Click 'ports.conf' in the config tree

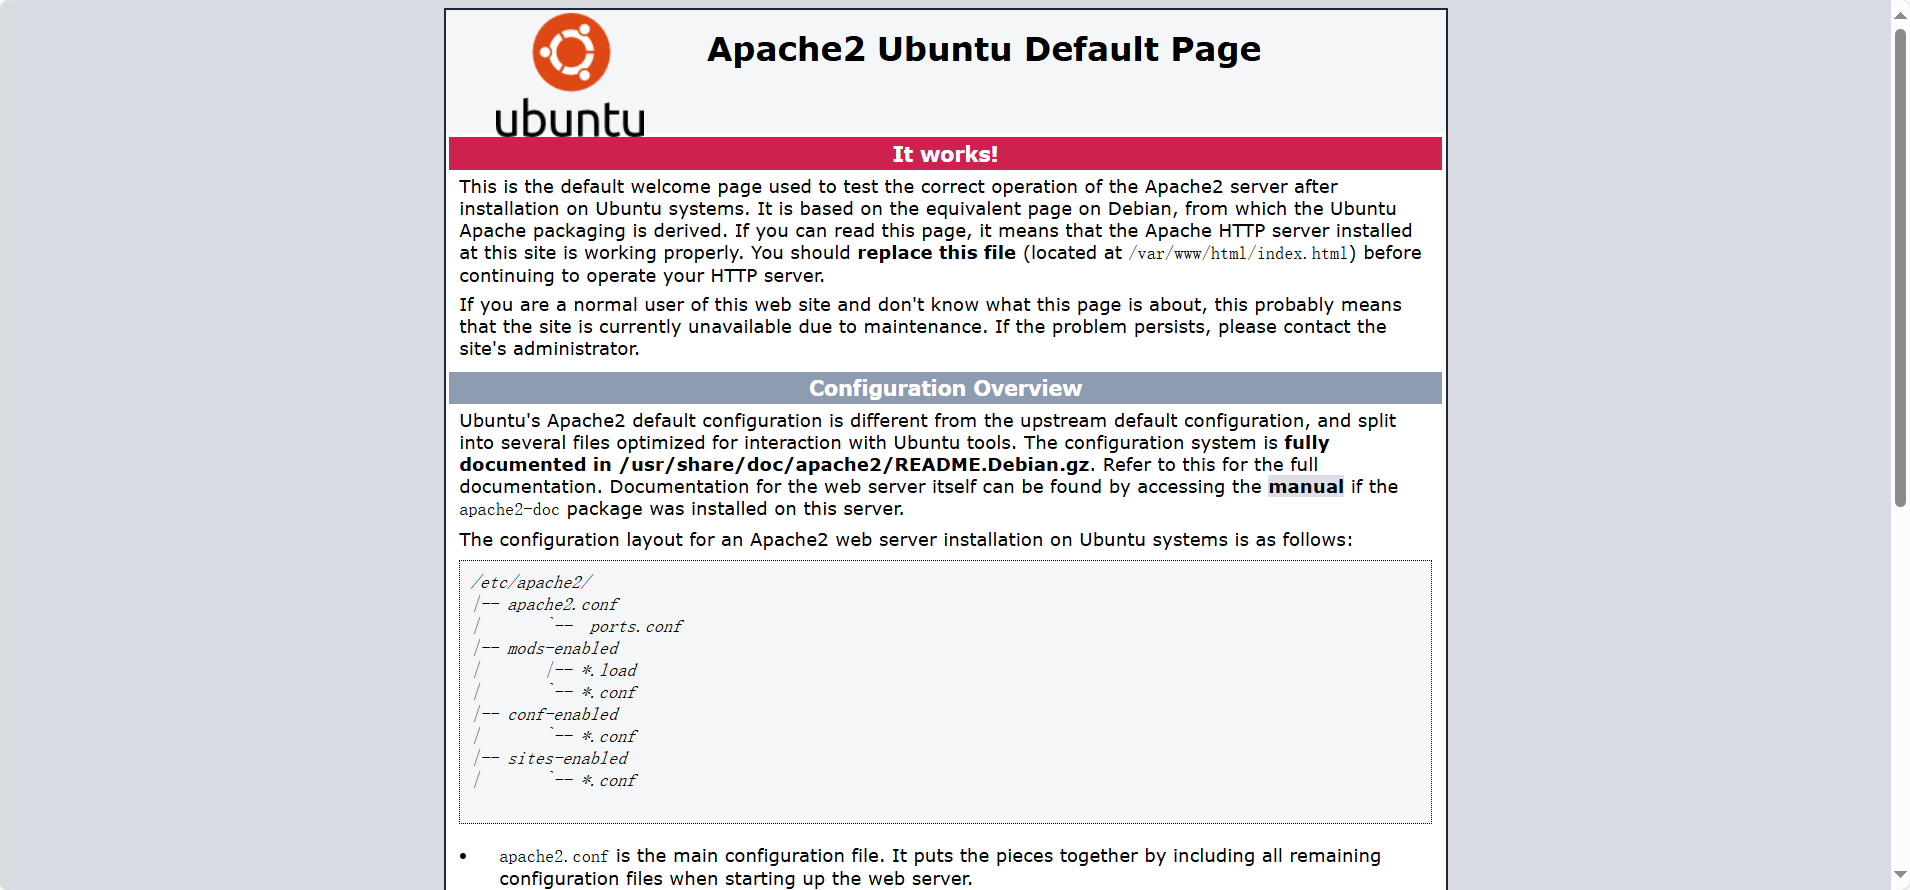click(636, 627)
